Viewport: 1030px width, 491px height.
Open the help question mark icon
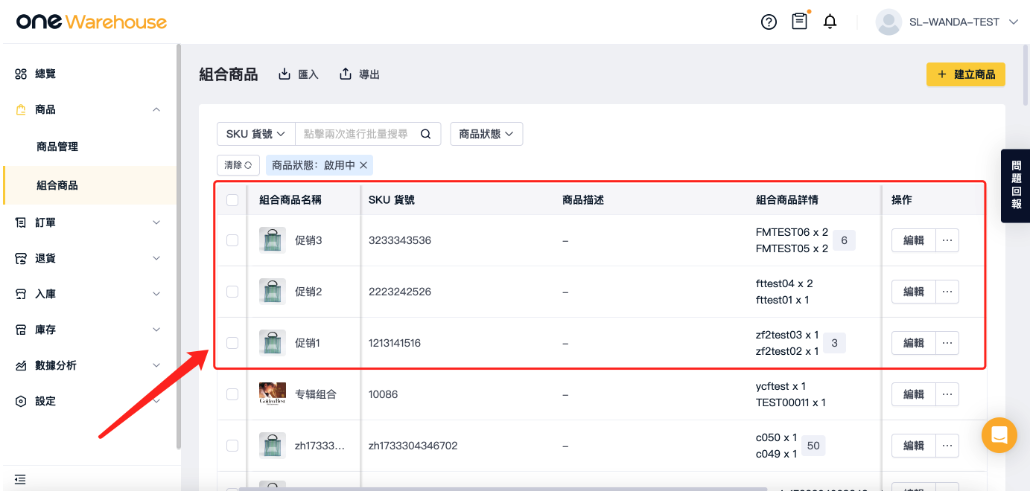tap(769, 22)
